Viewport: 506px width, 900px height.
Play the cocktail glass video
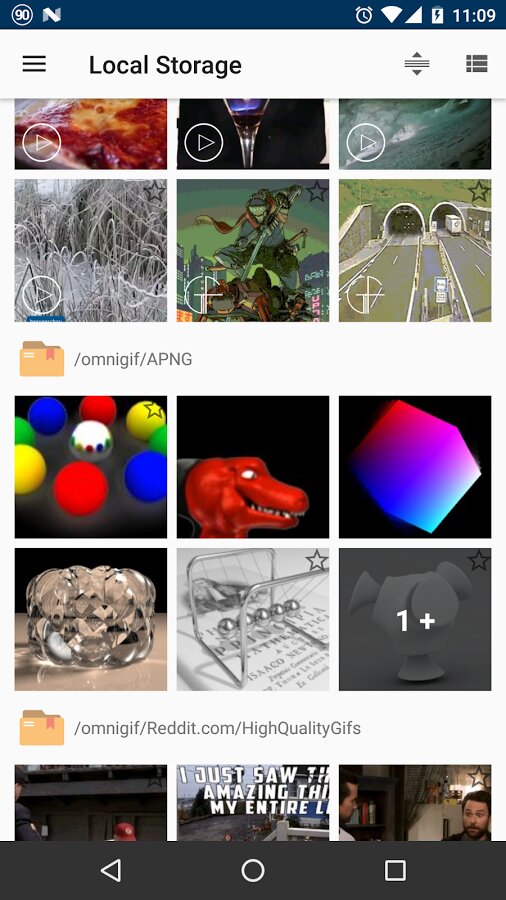(204, 142)
